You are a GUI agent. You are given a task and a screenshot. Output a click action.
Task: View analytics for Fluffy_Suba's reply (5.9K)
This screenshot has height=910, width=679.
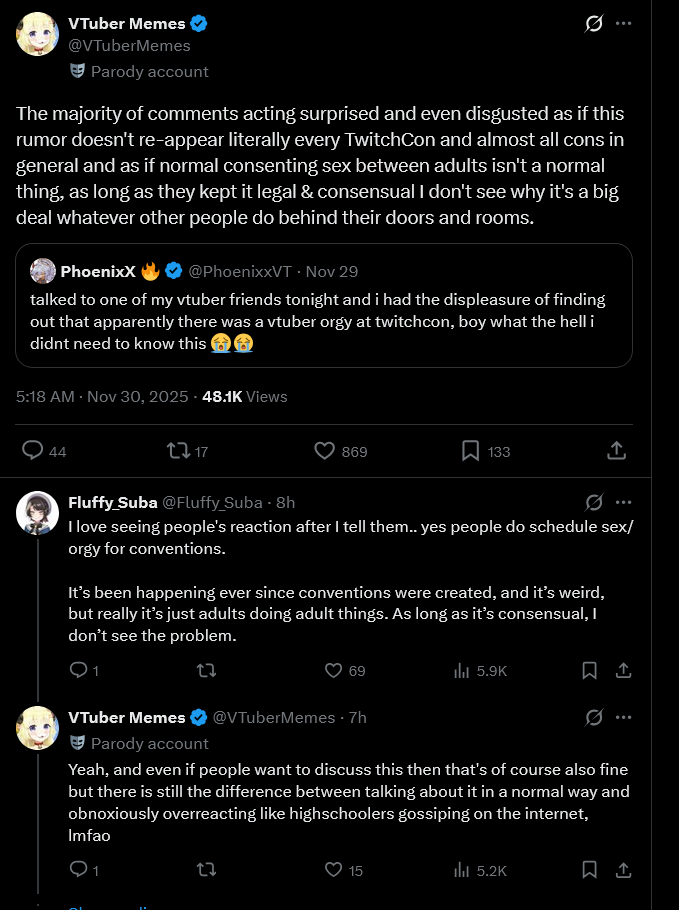point(462,670)
